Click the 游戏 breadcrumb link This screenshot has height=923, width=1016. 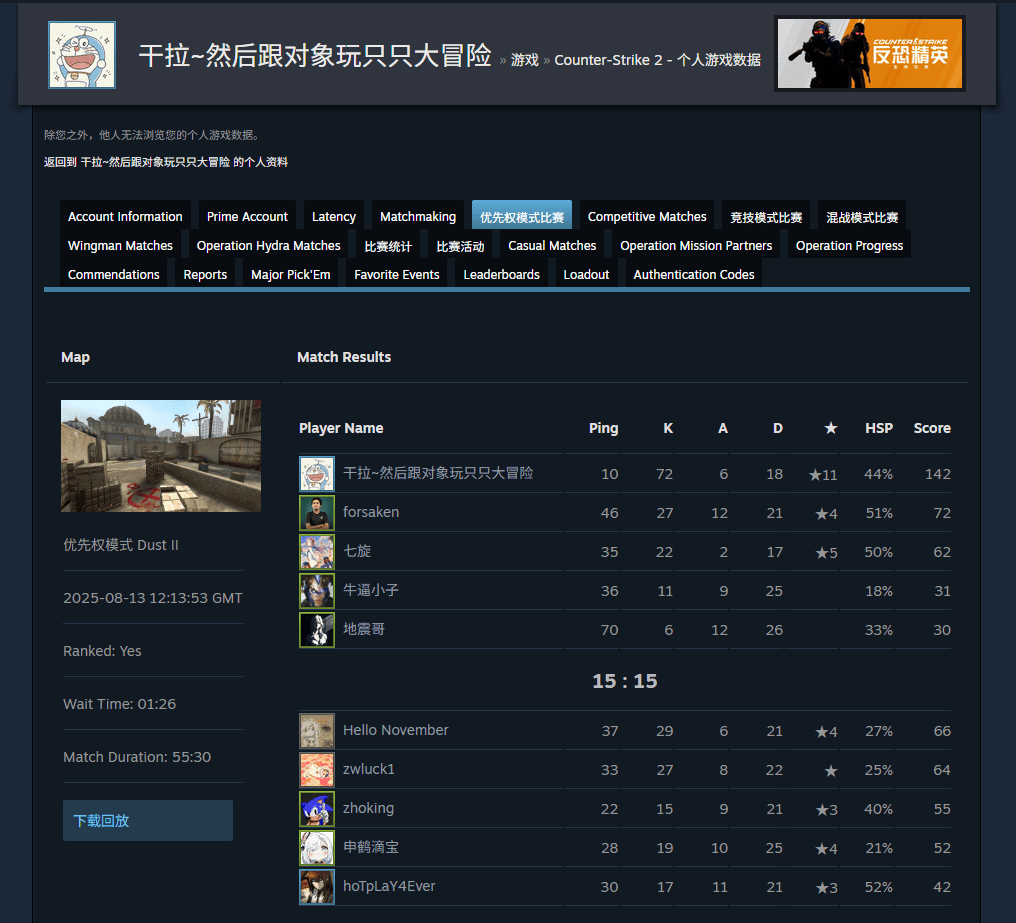(524, 60)
